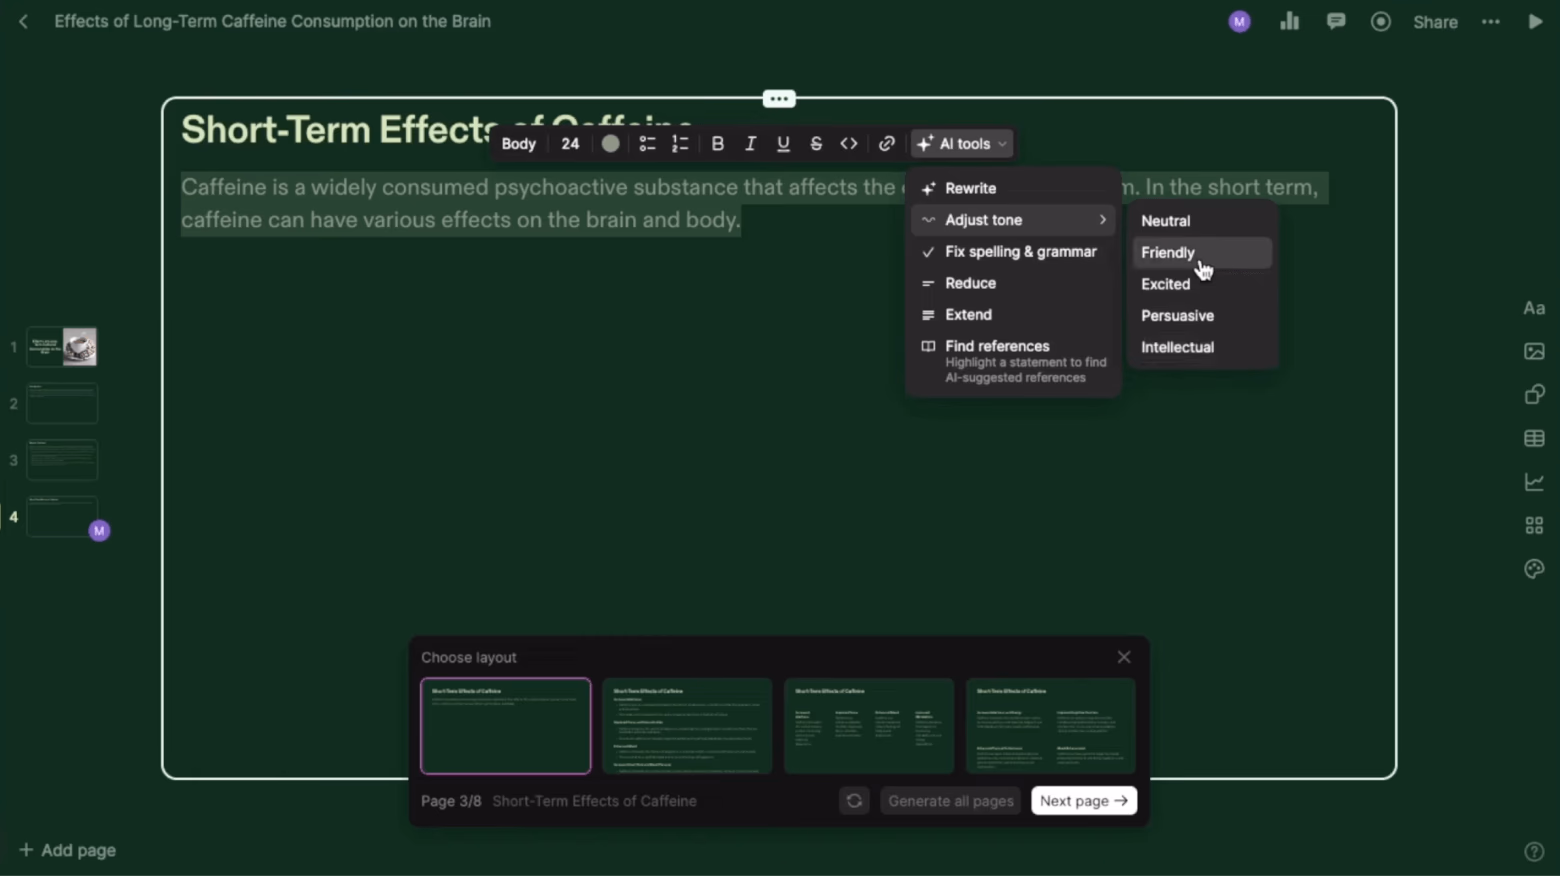Image resolution: width=1560 pixels, height=876 pixels.
Task: Open the comments icon in header
Action: (x=1335, y=21)
